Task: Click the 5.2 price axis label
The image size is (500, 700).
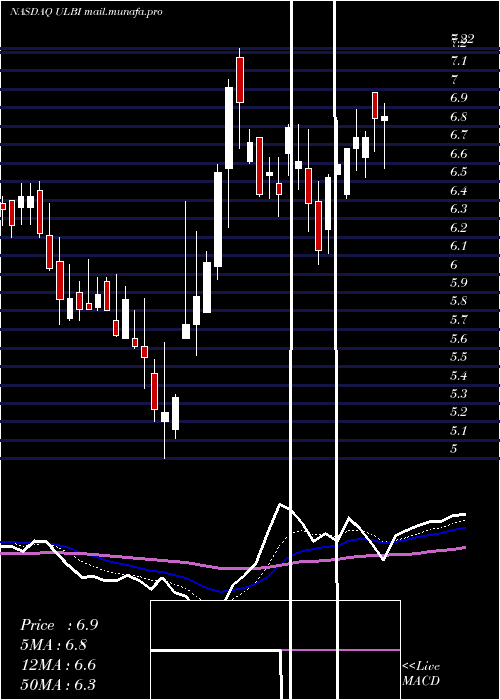Action: (x=459, y=412)
